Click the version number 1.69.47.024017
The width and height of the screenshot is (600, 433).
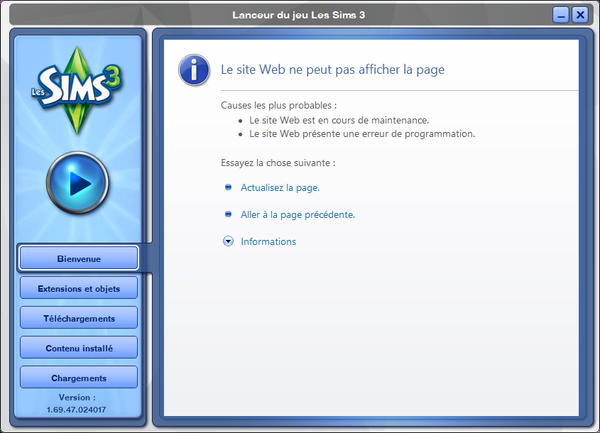click(76, 410)
